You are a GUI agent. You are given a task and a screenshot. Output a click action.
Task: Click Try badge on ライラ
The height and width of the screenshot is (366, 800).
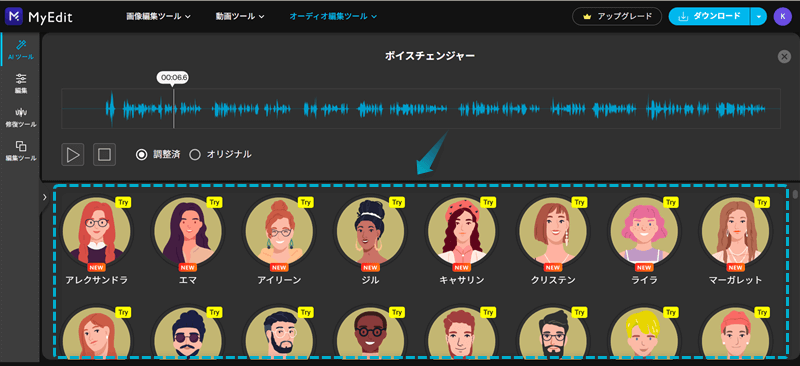click(670, 202)
